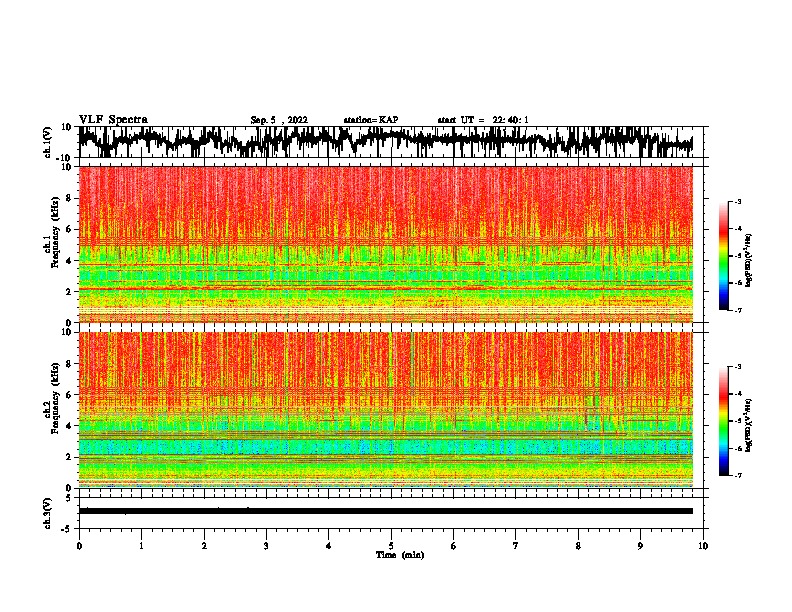Click the "-7" label on ch.2 colorbar
The height and width of the screenshot is (612, 792).
point(738,475)
